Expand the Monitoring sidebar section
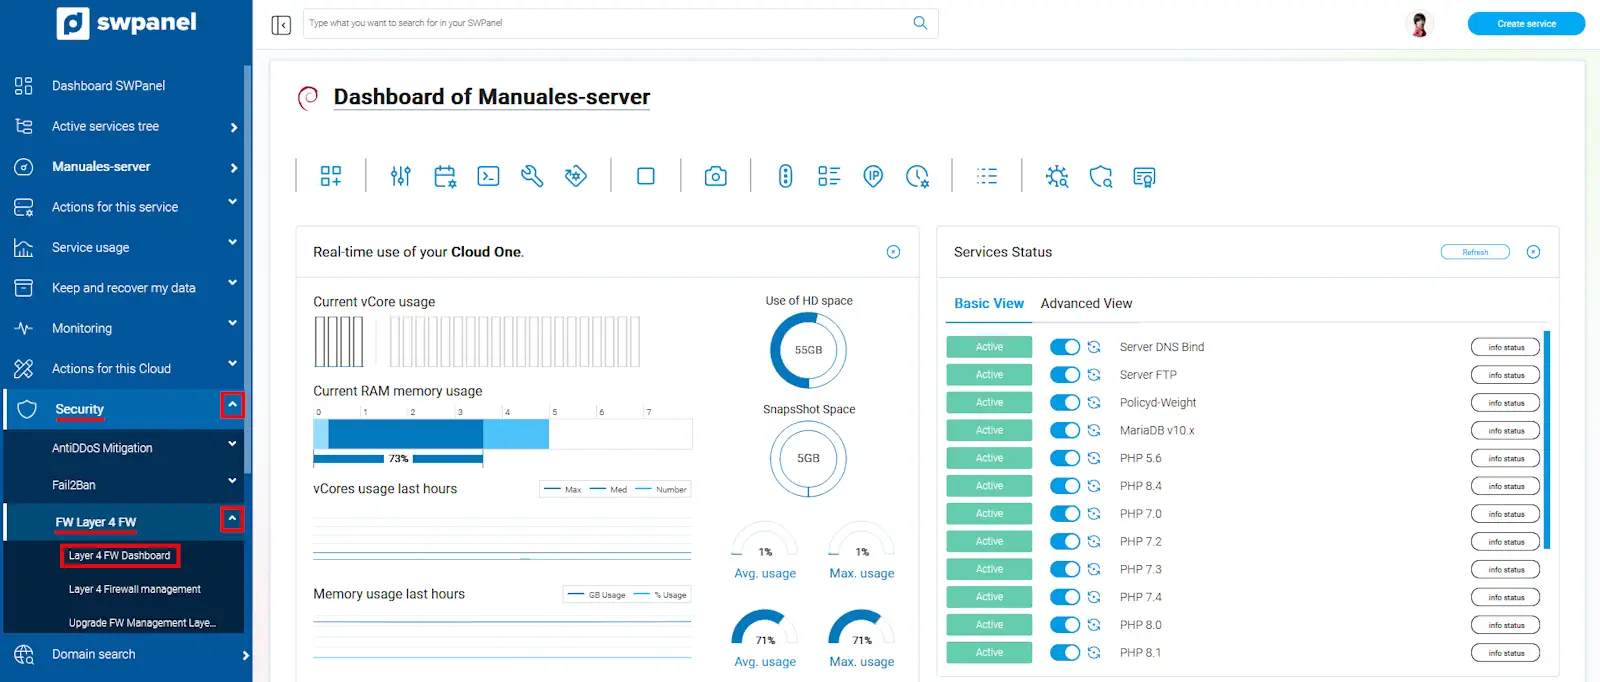The image size is (1600, 682). point(232,323)
